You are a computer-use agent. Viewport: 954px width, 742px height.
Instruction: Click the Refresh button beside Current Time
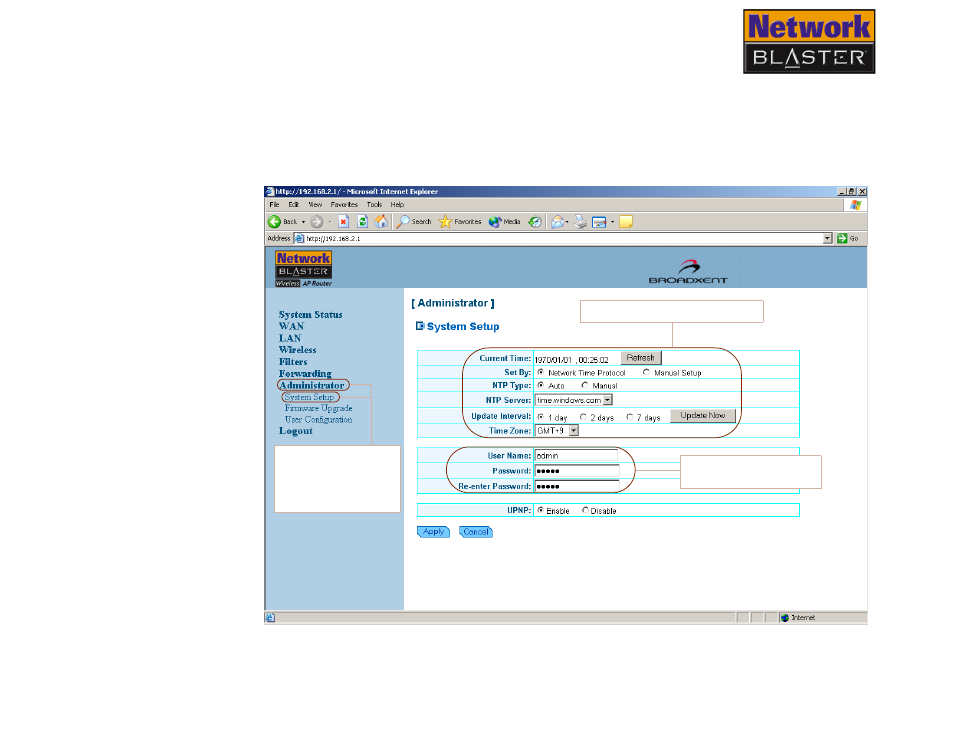click(x=641, y=358)
